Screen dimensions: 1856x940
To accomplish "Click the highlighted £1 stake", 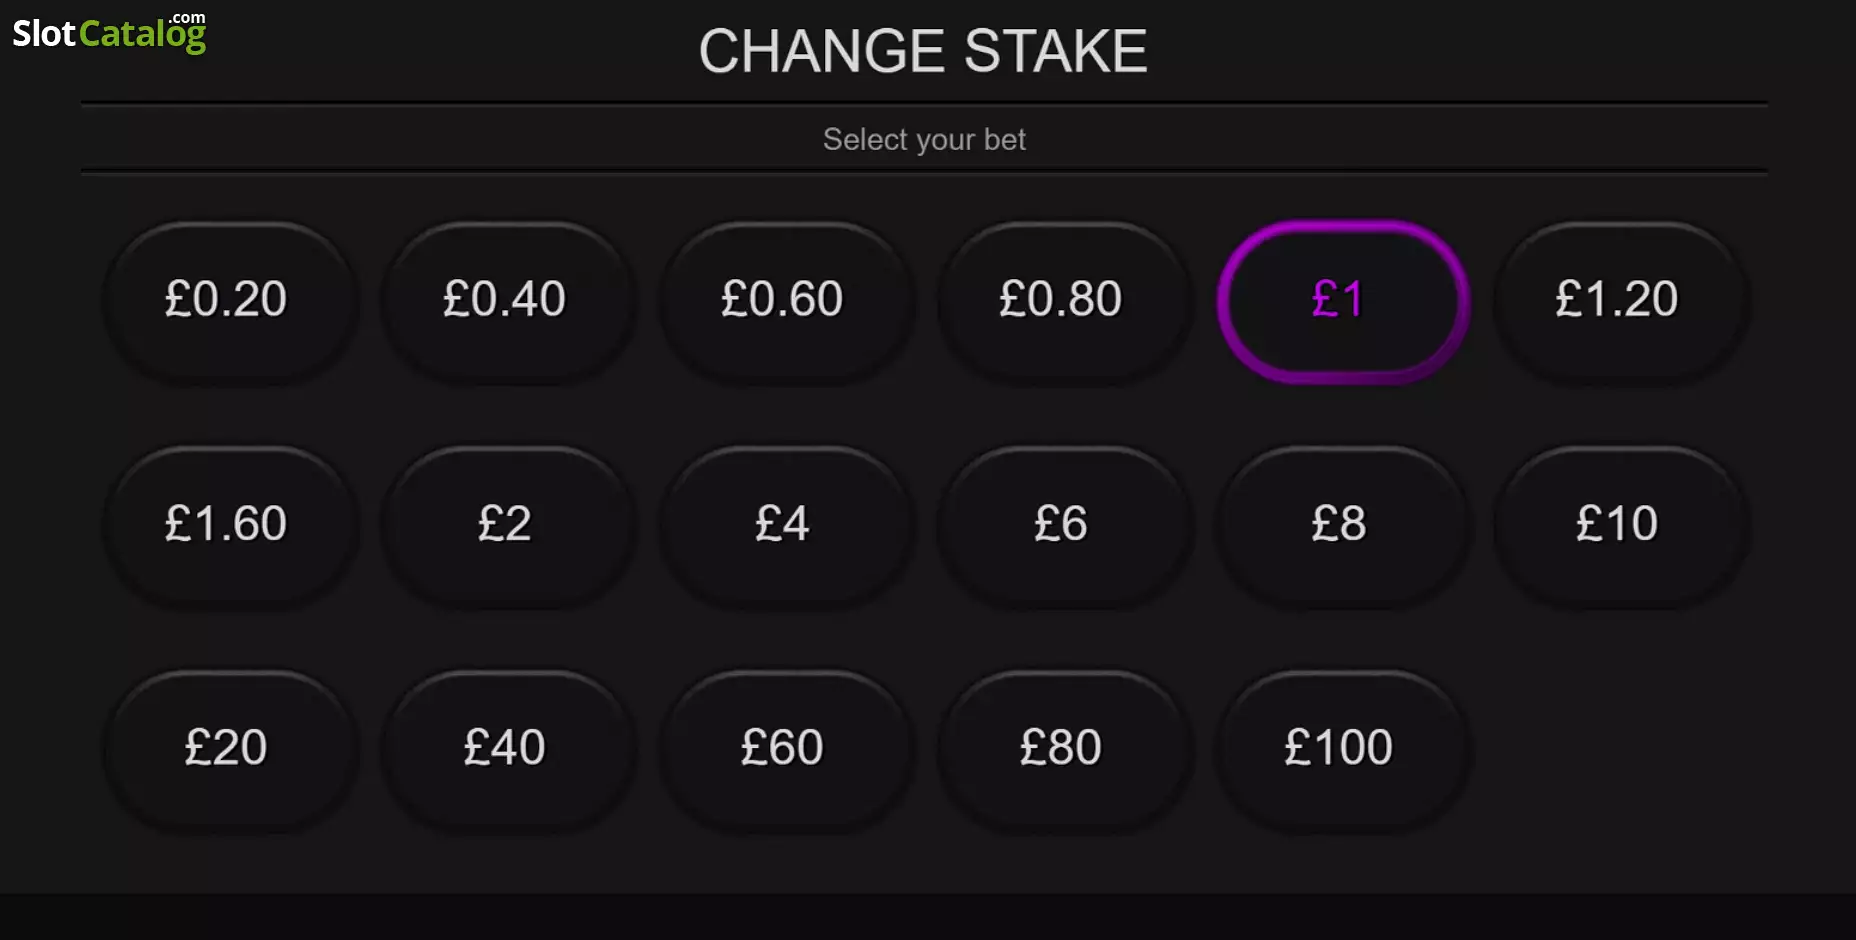I will tap(1341, 300).
